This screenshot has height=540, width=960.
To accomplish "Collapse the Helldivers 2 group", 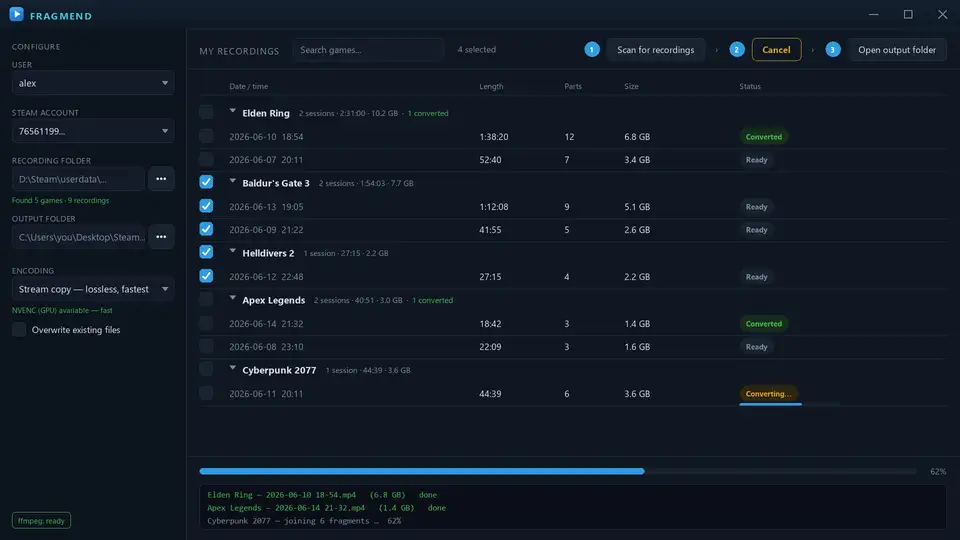I will click(233, 251).
